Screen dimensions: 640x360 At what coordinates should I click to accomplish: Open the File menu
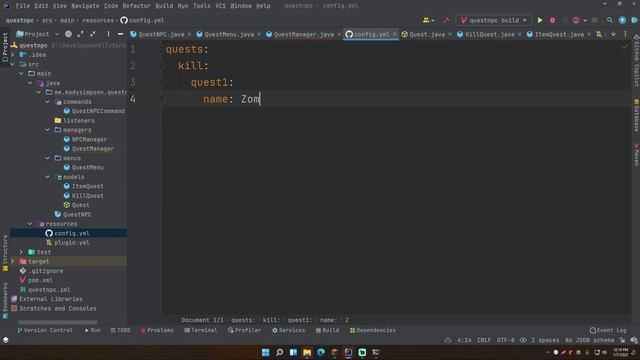click(x=22, y=6)
